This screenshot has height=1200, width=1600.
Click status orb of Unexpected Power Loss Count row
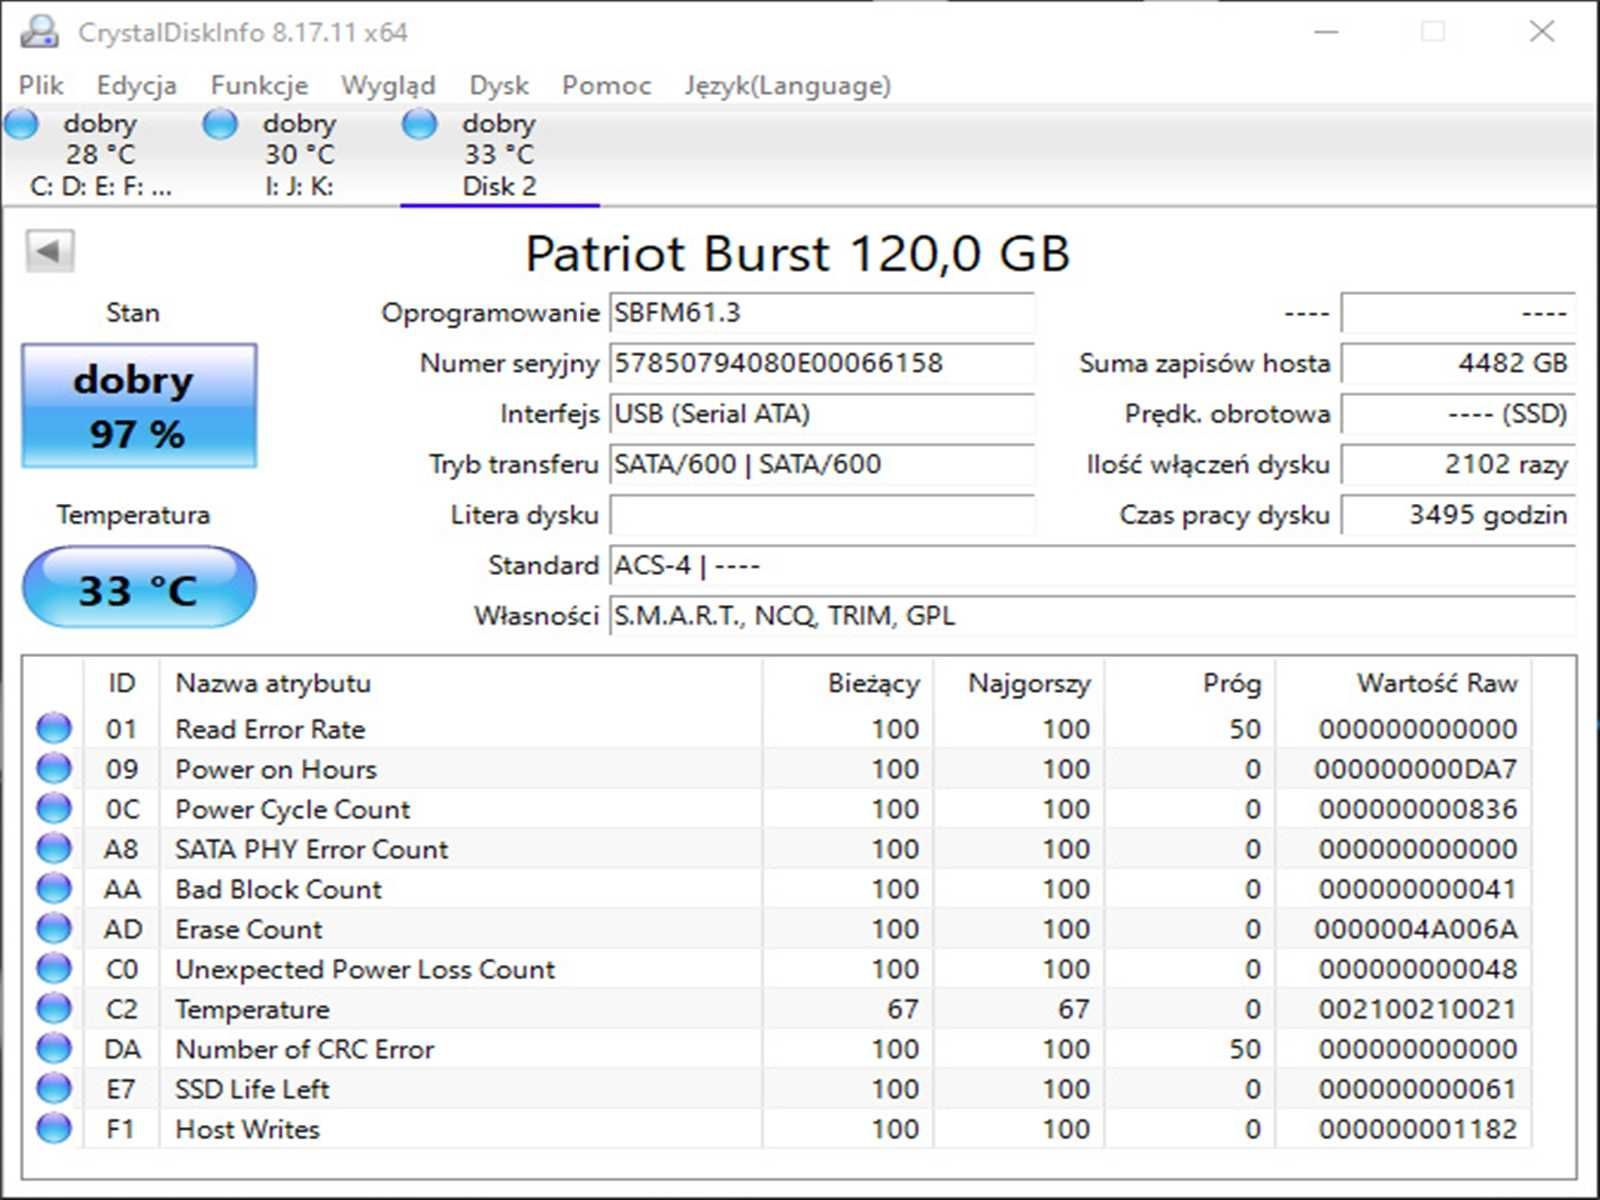coord(54,968)
